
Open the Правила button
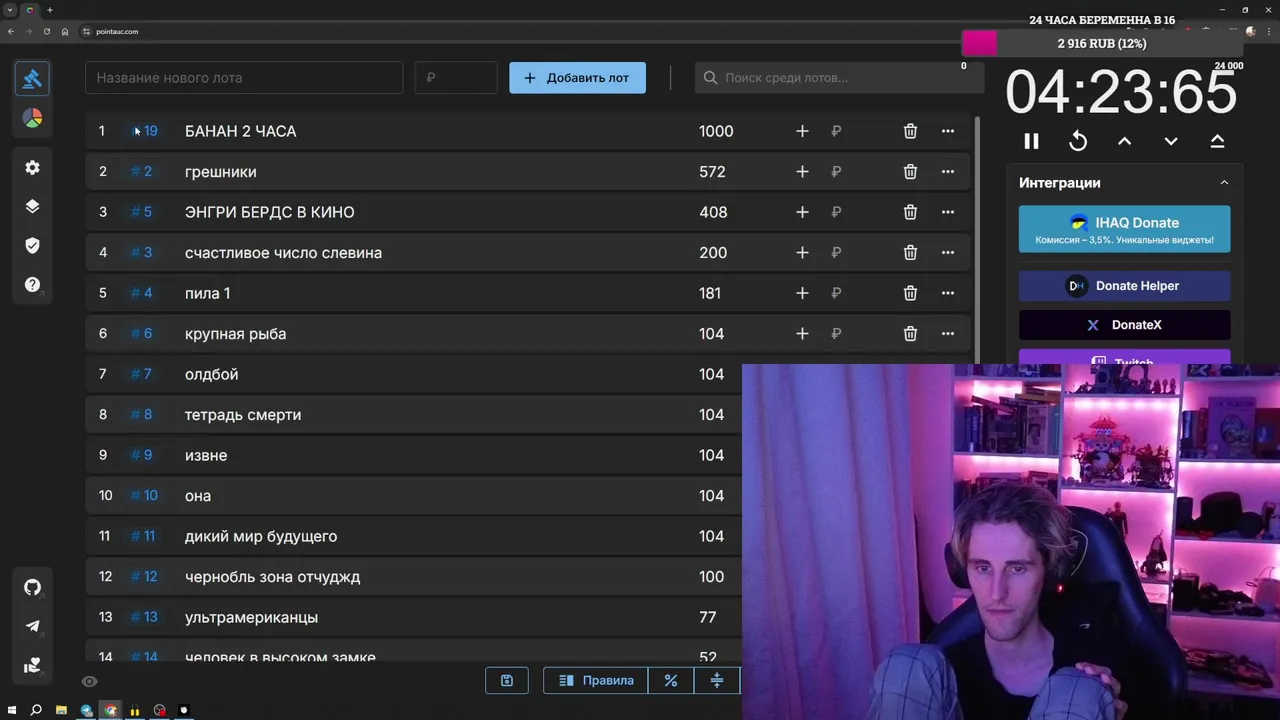pyautogui.click(x=596, y=681)
